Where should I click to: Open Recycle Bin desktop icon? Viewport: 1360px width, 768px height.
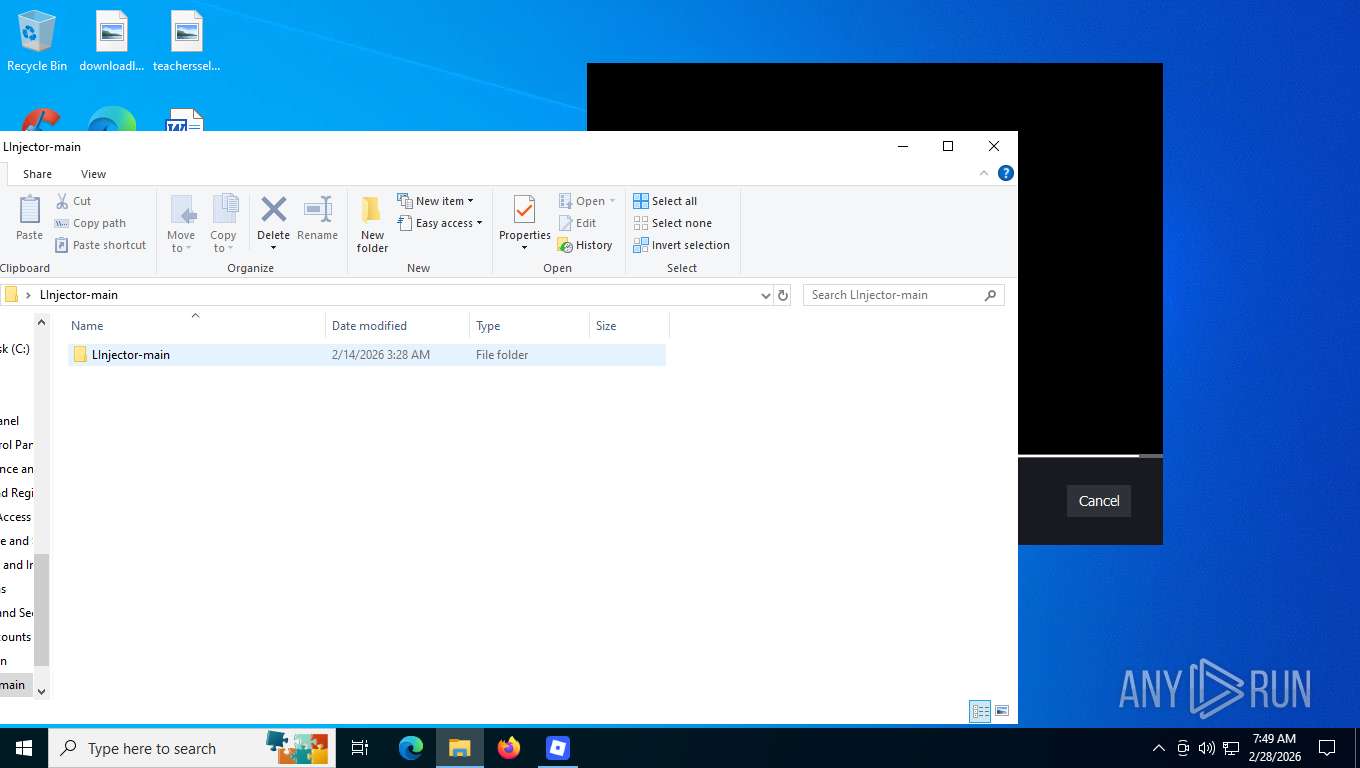pos(37,41)
